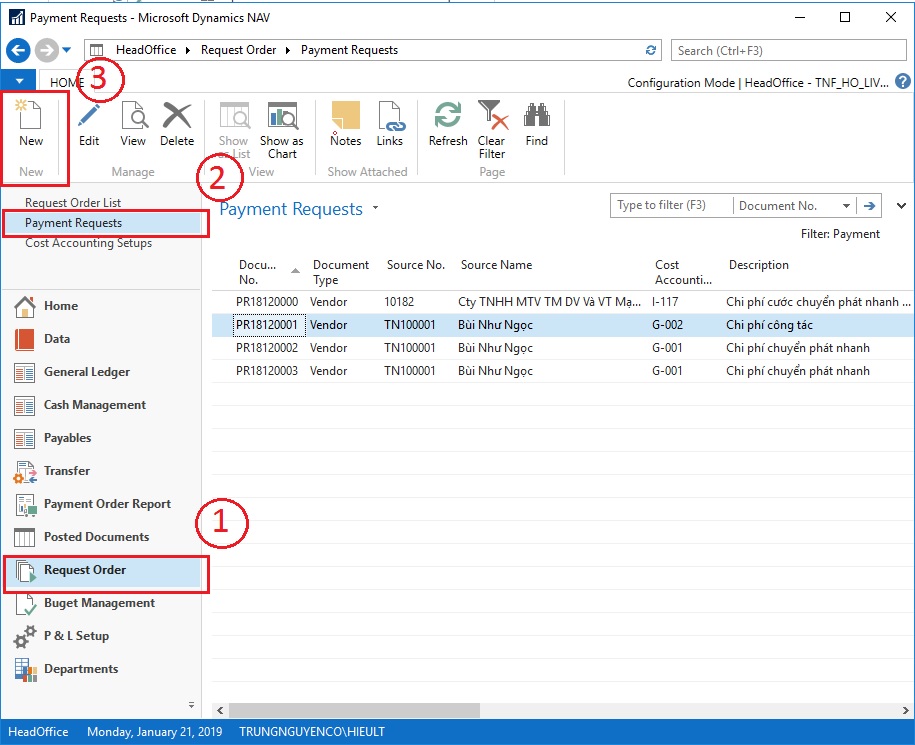Sort by Source No. column header

click(416, 265)
